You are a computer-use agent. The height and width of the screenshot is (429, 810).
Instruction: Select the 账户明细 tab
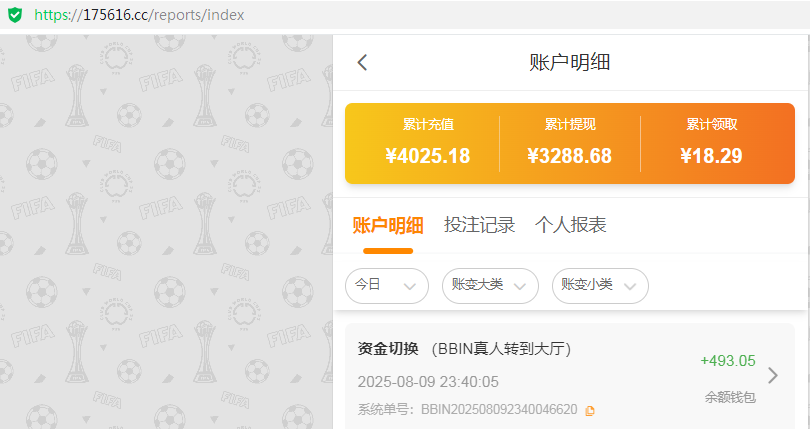(x=388, y=225)
